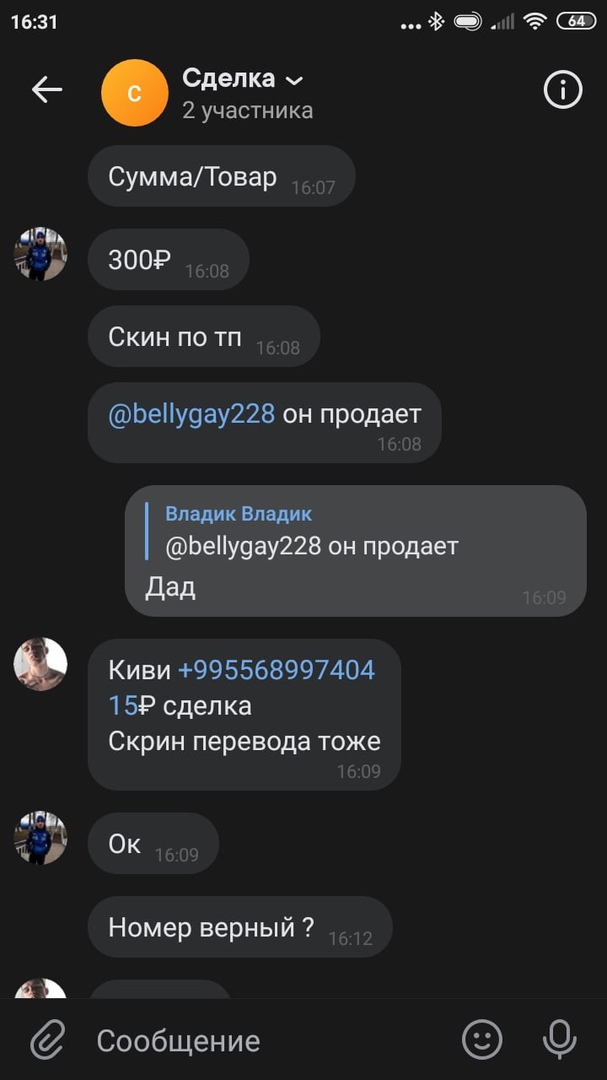Tap the Сообщение message input field
This screenshot has height=1080, width=607.
tap(269, 1040)
